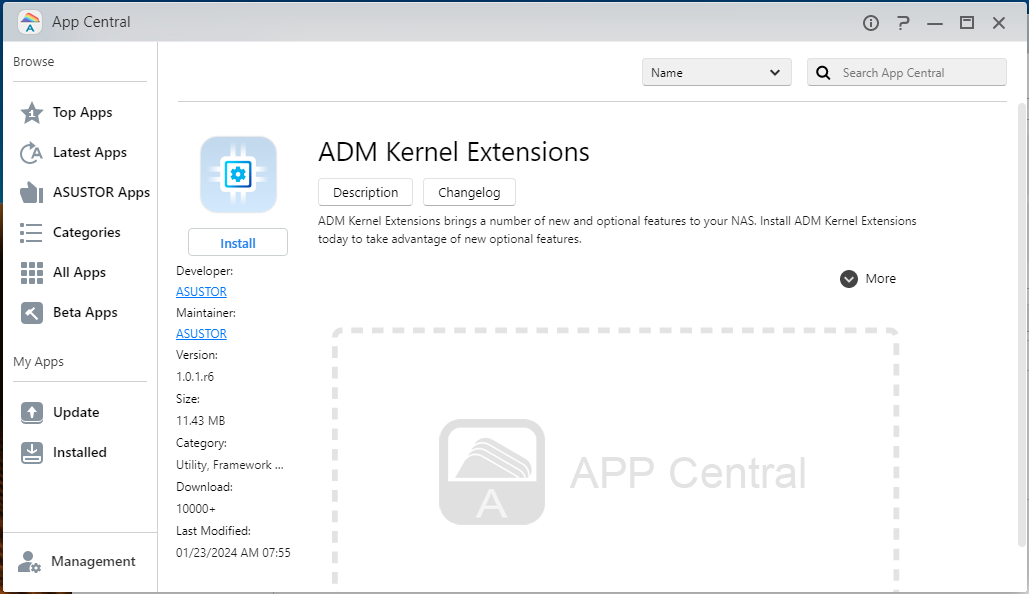Click the Management label
The width and height of the screenshot is (1029, 594).
[x=93, y=561]
